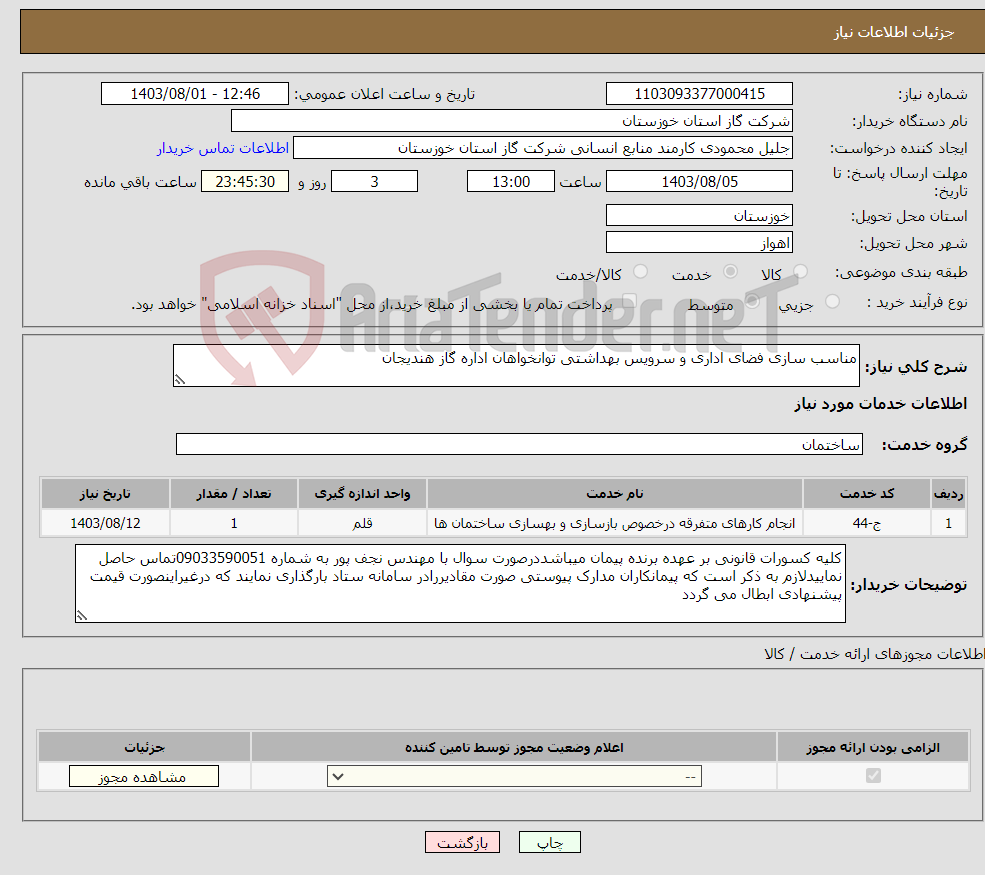985x875 pixels.
Task: Click the need number field 1103093377000415
Action: click(x=699, y=94)
